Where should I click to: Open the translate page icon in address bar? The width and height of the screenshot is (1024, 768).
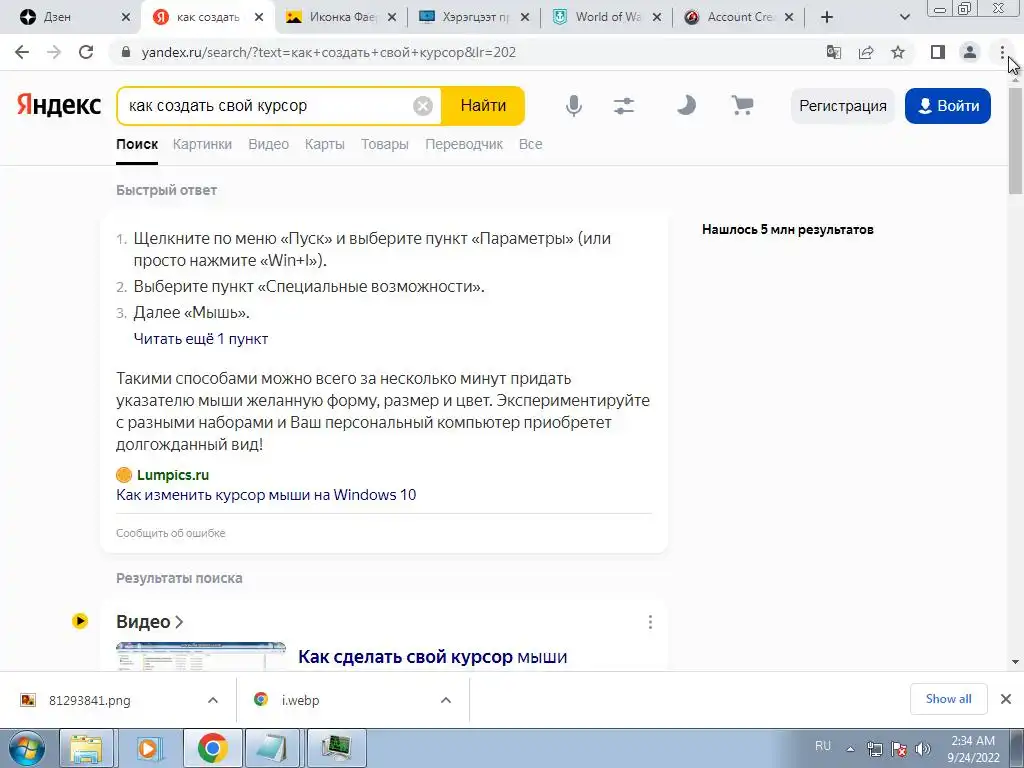pyautogui.click(x=833, y=52)
